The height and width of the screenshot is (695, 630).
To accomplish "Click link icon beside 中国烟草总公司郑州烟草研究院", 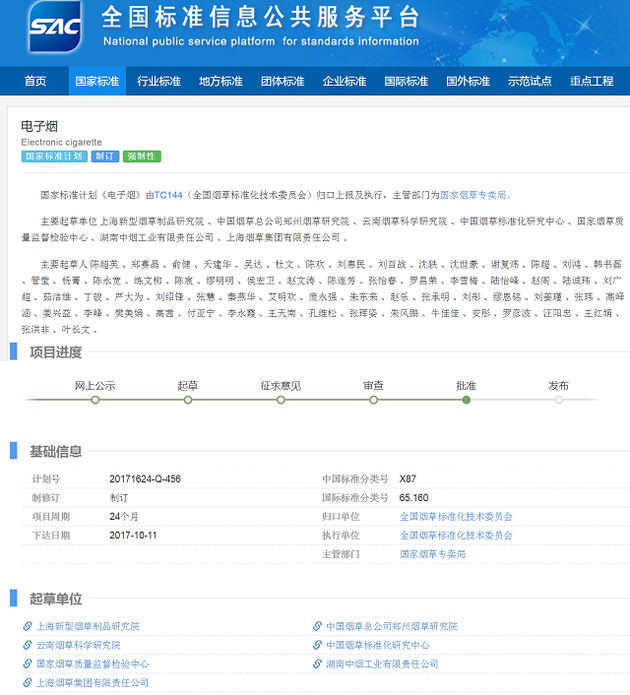I will [x=318, y=627].
